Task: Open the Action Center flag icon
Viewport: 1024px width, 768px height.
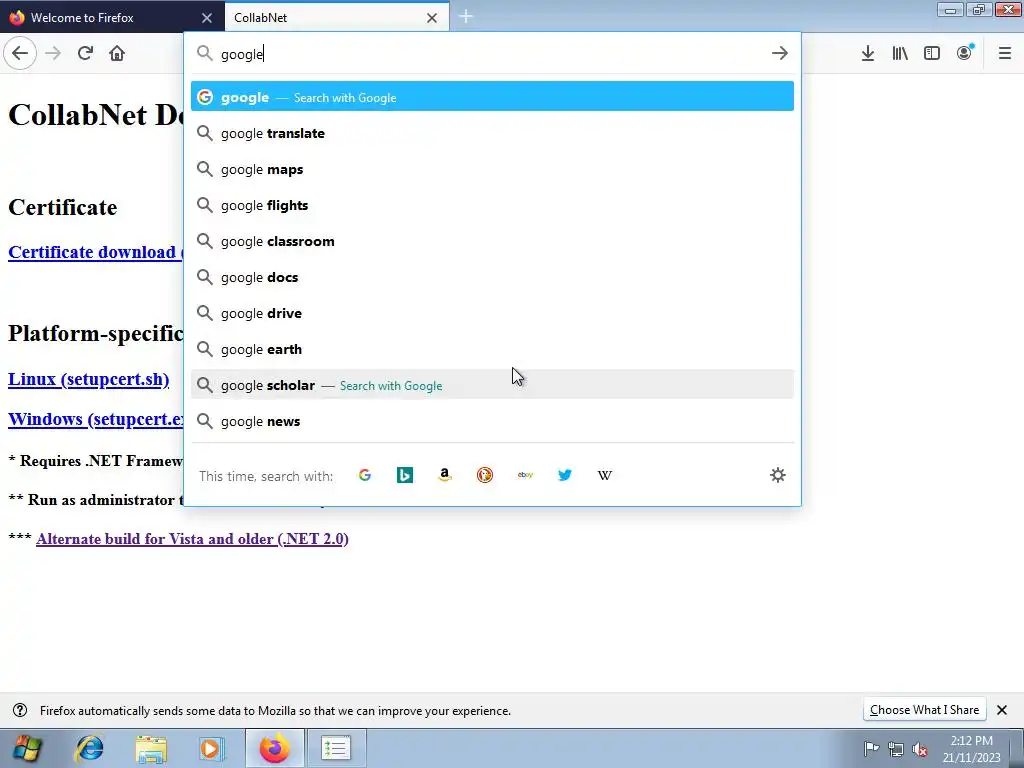Action: 871,748
